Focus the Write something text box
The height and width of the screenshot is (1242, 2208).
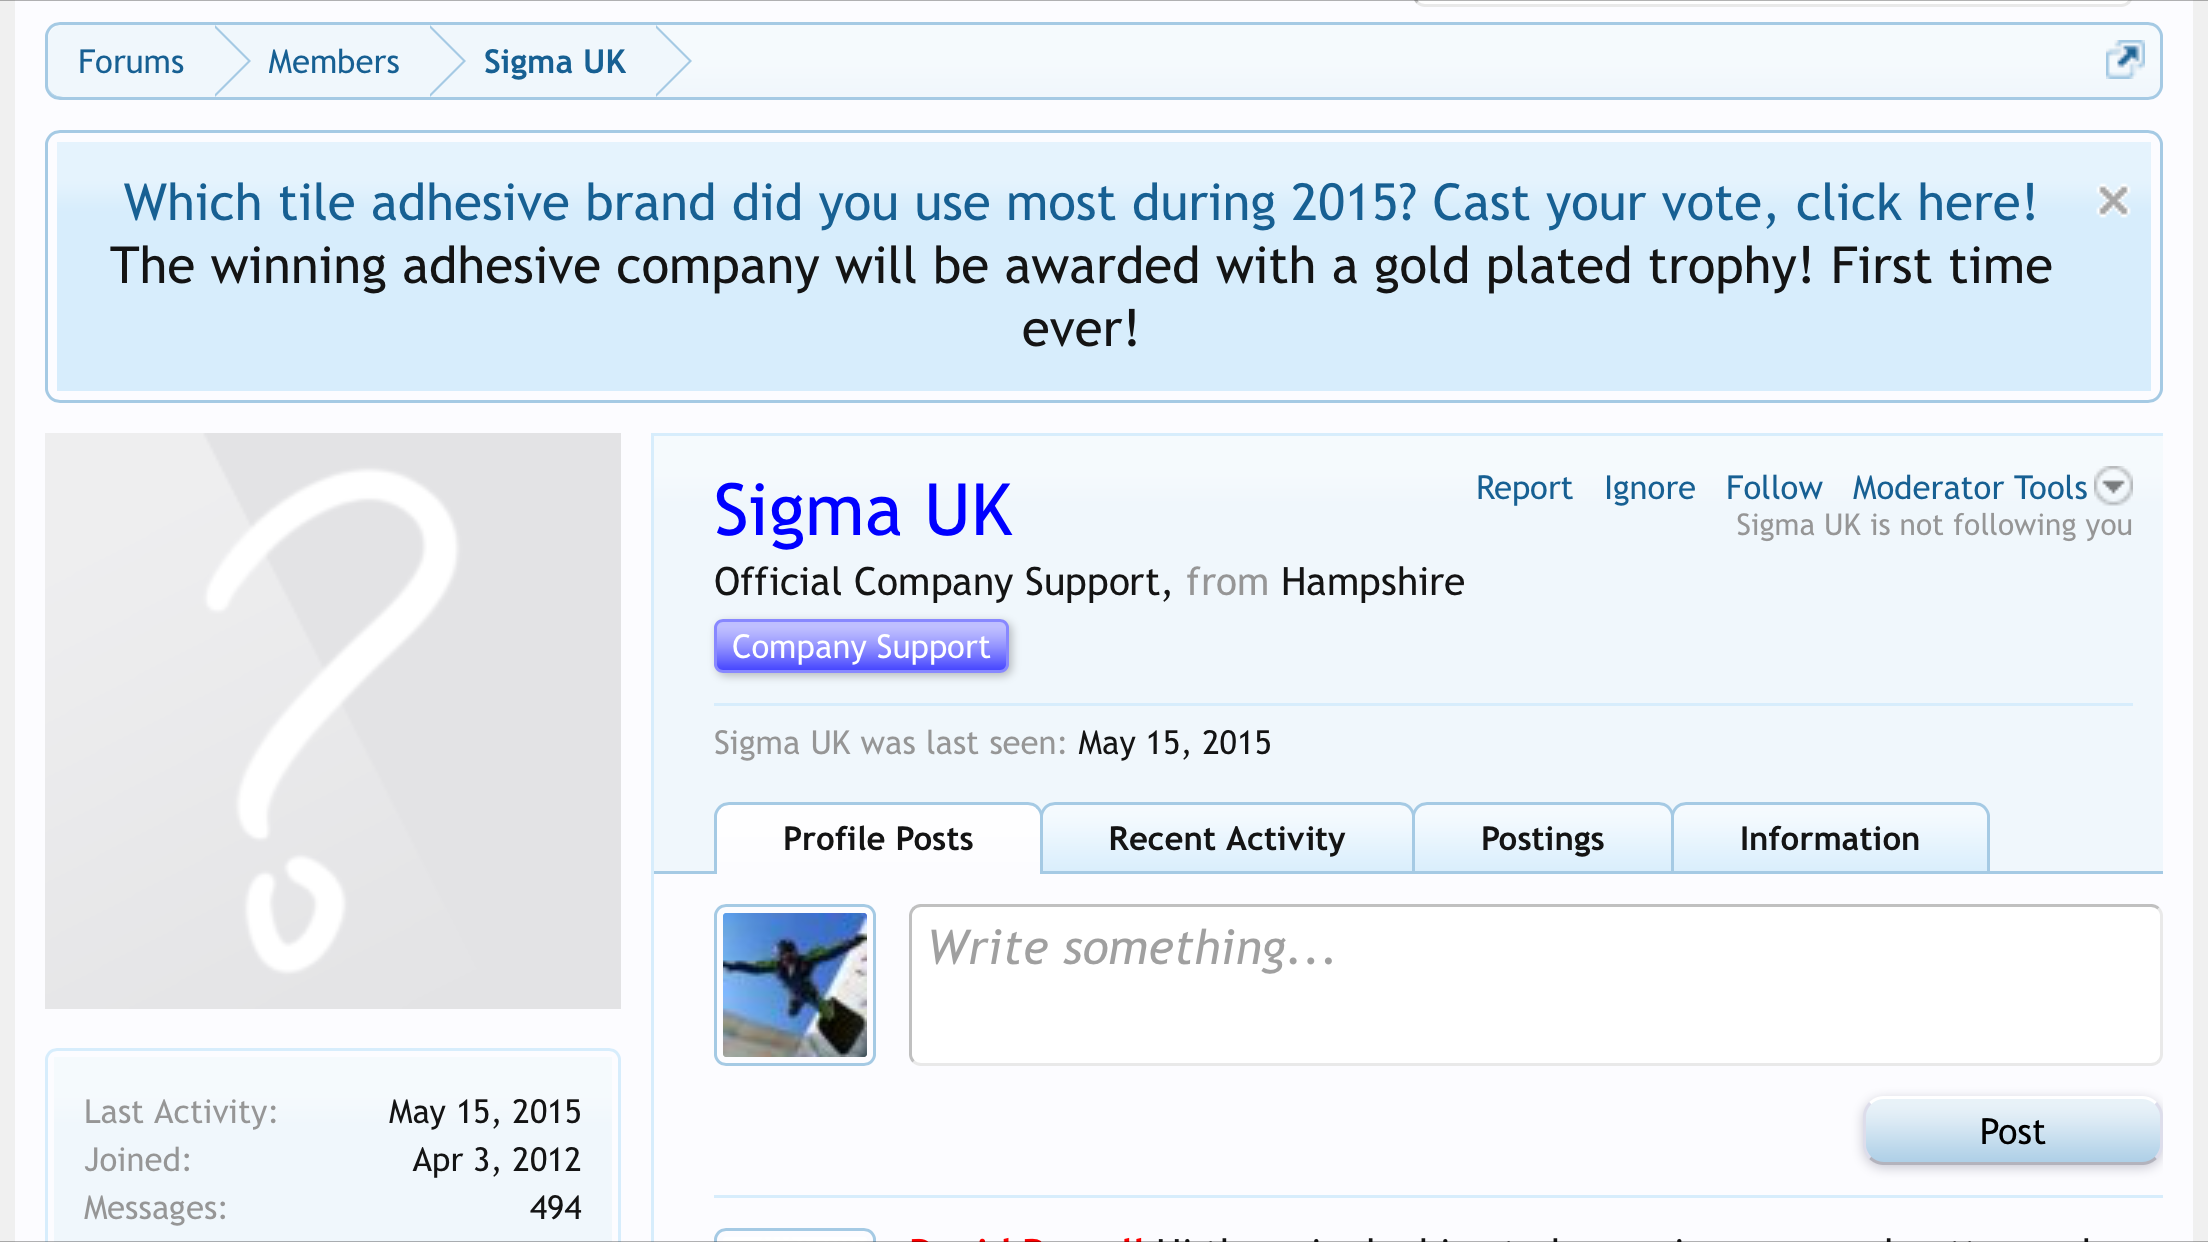1535,985
